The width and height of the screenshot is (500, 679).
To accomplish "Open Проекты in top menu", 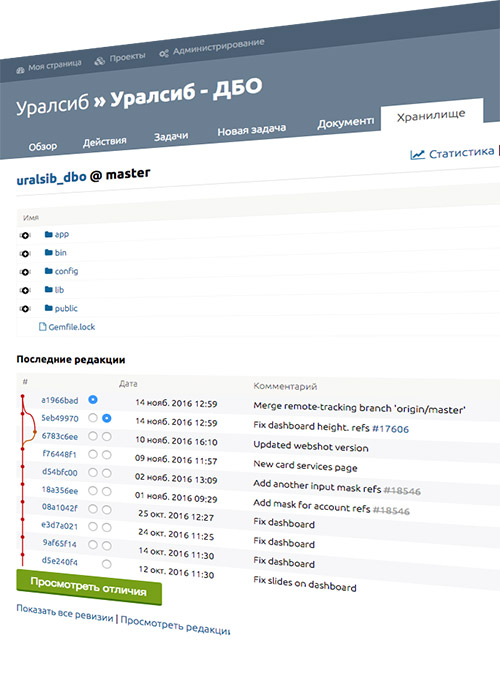I will (127, 57).
